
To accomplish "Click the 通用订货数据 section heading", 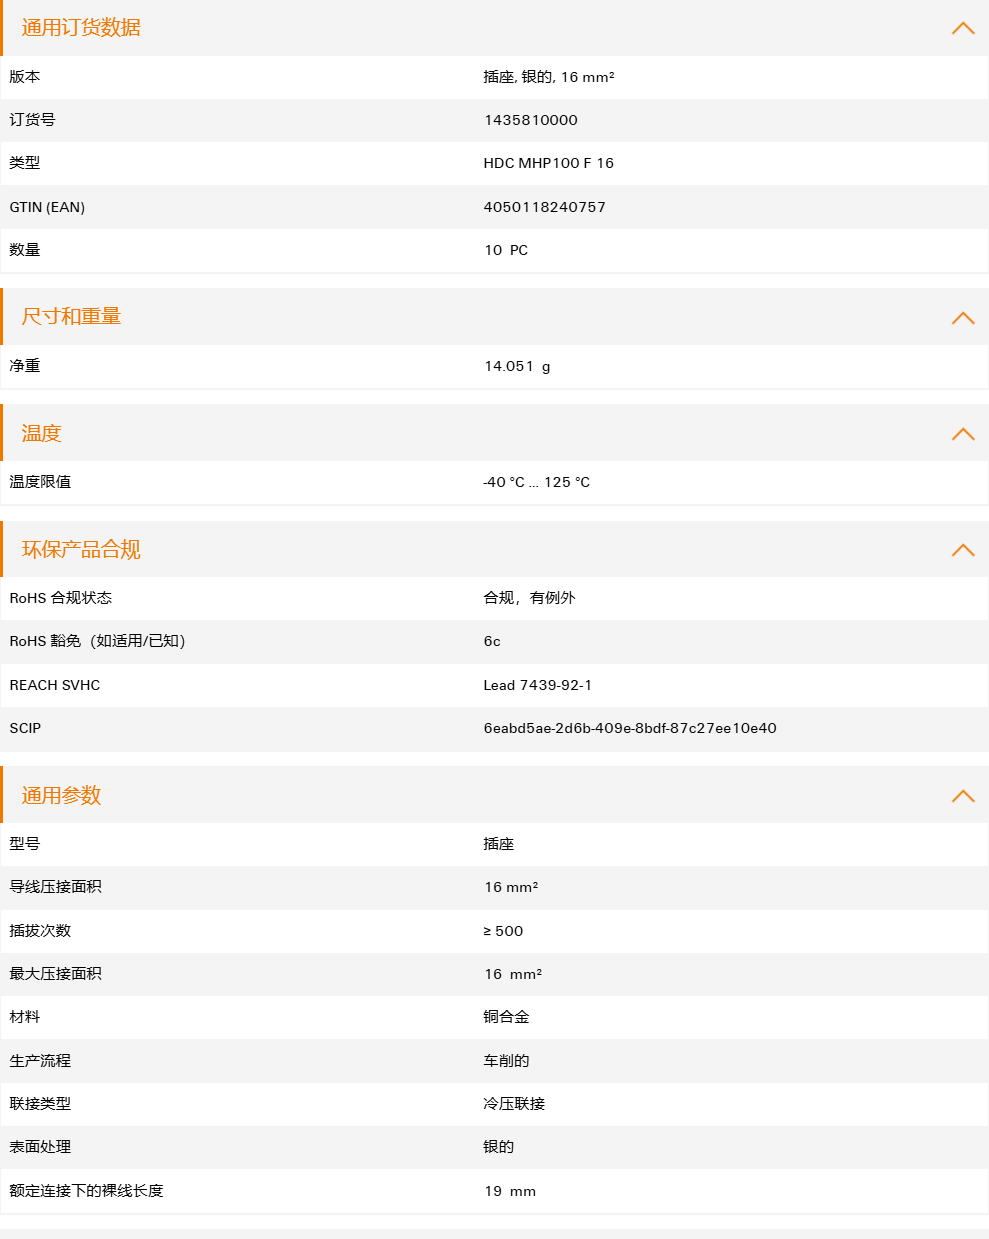I will click(x=81, y=28).
